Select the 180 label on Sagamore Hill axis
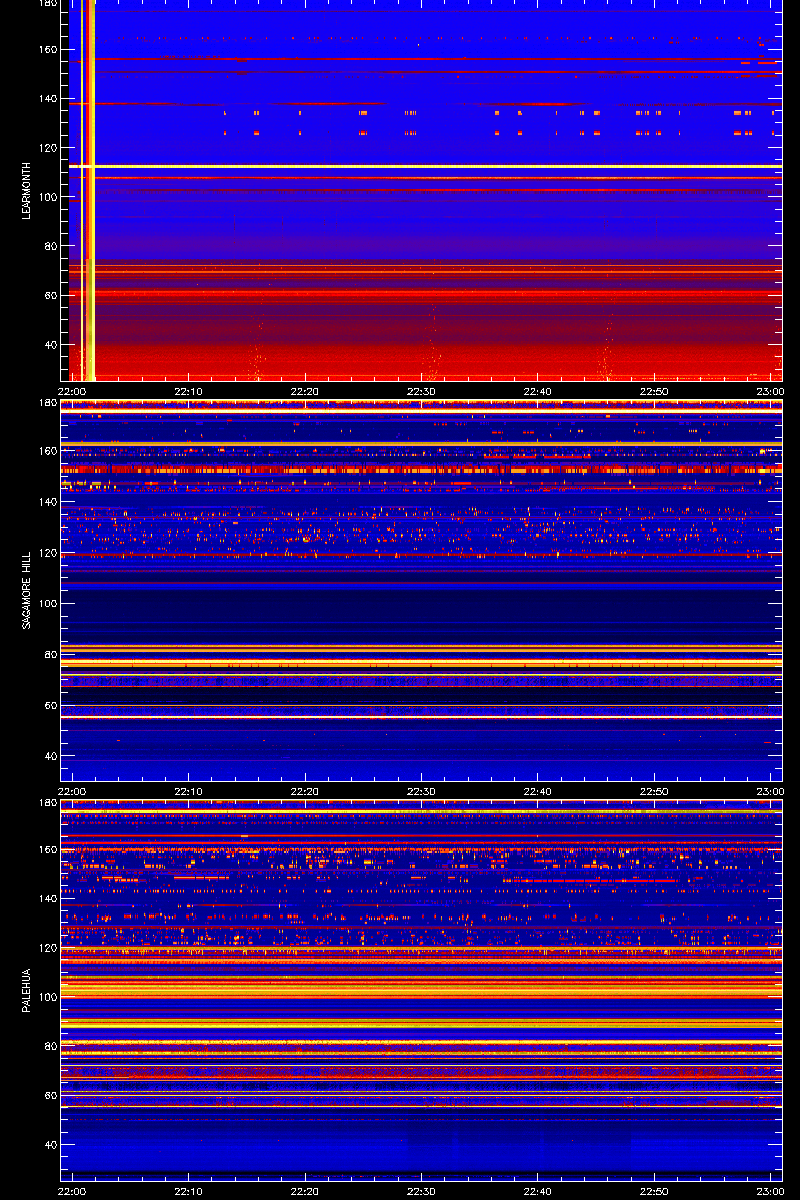 49,404
